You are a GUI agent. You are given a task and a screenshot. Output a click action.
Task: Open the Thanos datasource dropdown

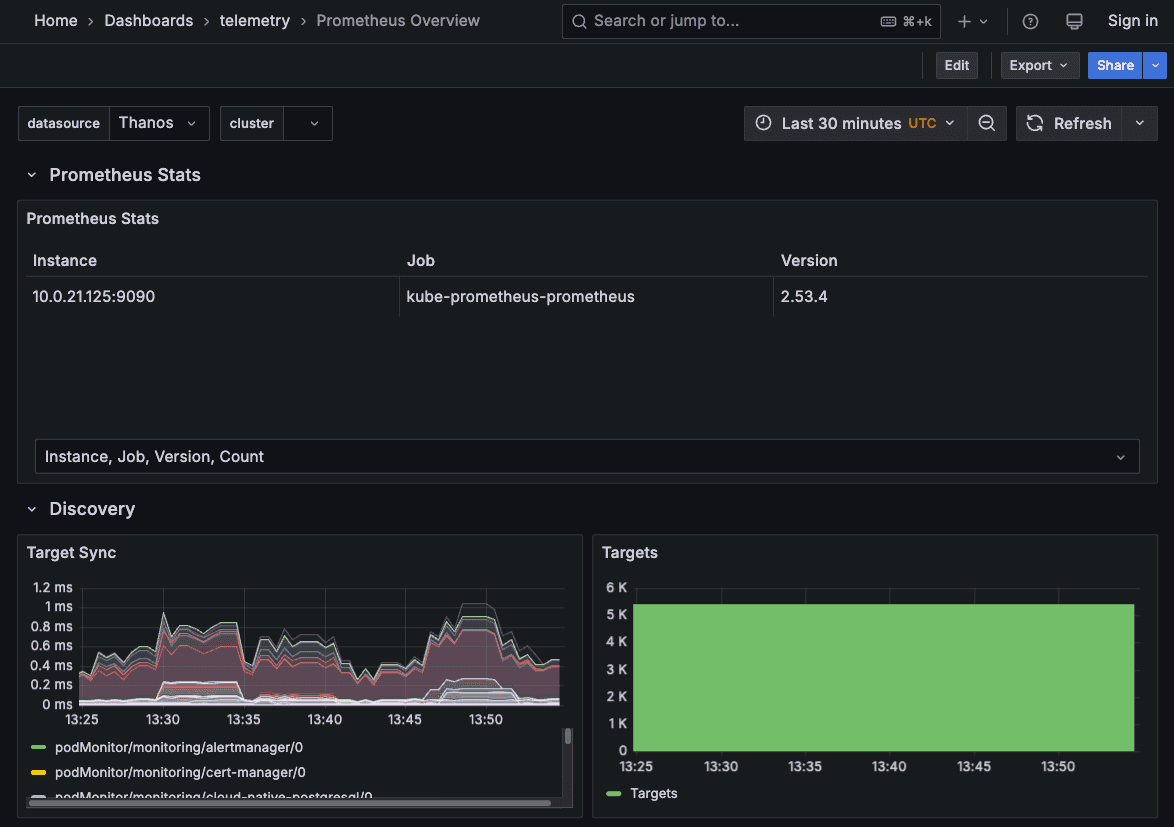[159, 123]
